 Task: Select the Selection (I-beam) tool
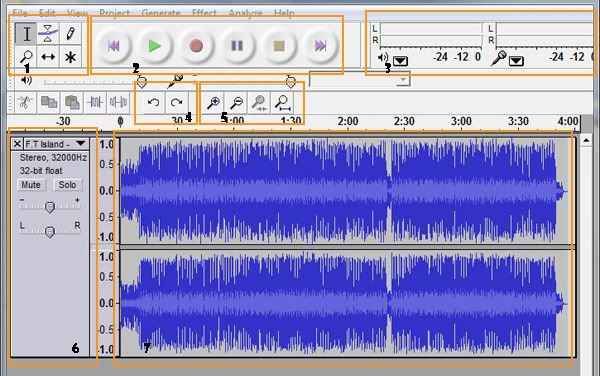26,34
